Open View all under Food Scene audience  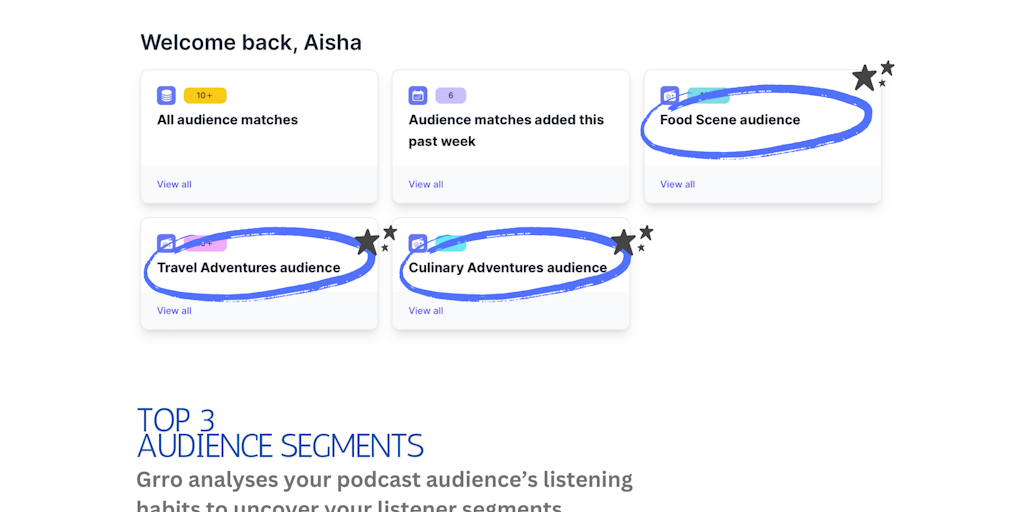tap(677, 184)
